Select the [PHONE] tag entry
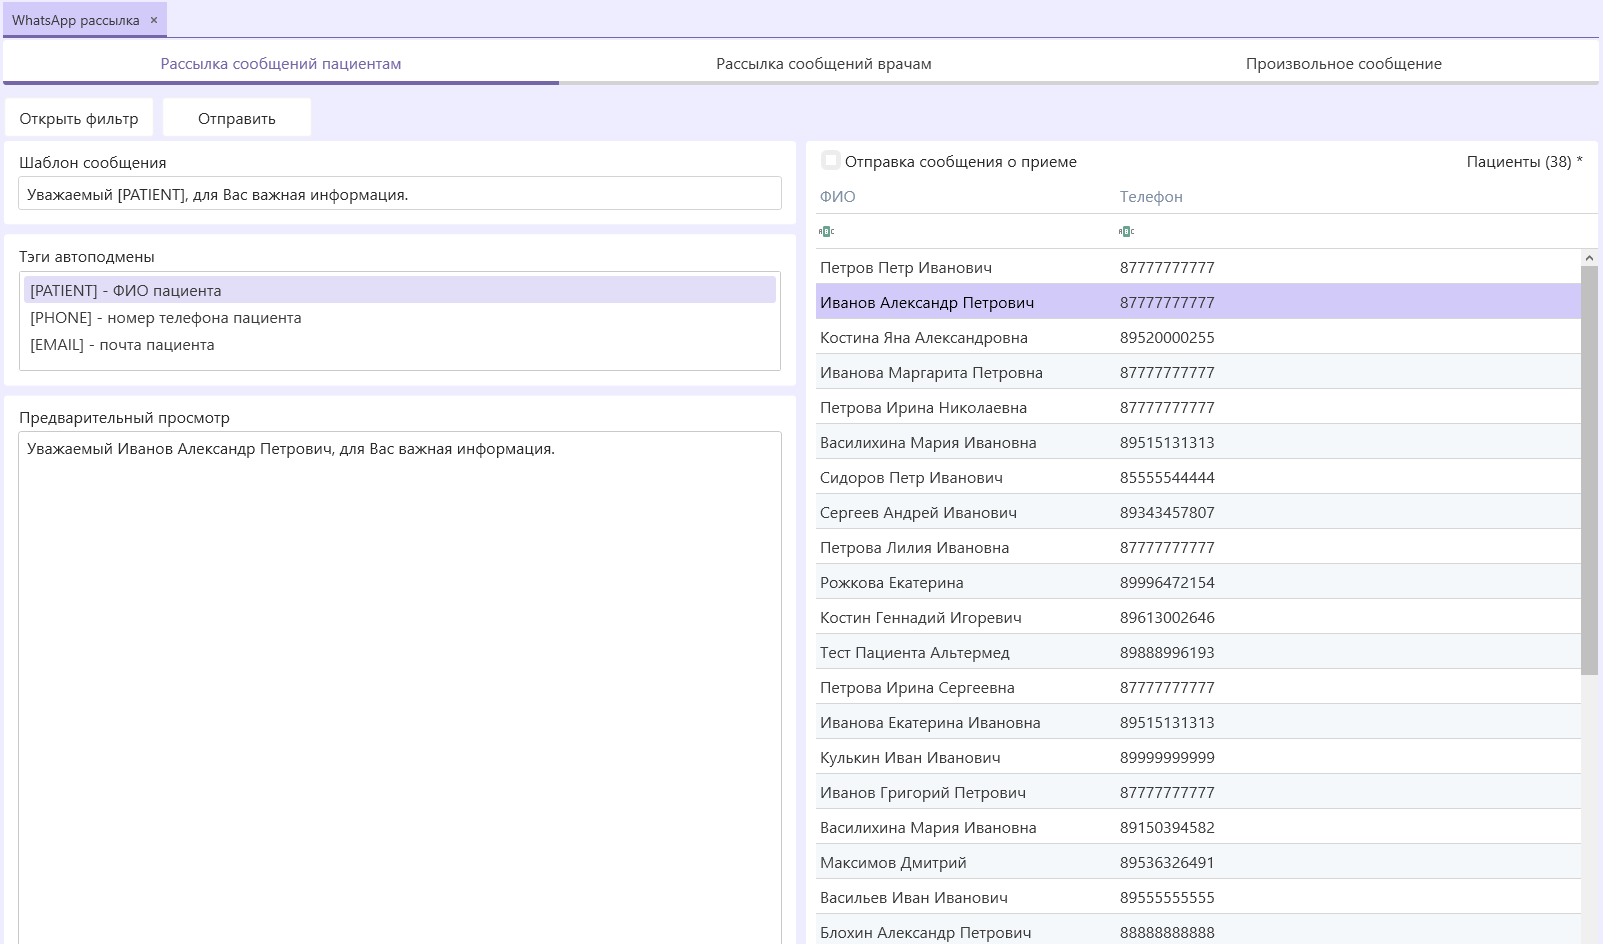The width and height of the screenshot is (1603, 944). [x=400, y=317]
